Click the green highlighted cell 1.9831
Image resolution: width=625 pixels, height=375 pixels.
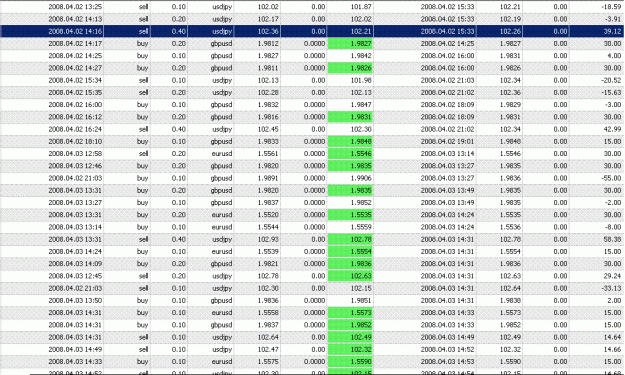(350, 117)
